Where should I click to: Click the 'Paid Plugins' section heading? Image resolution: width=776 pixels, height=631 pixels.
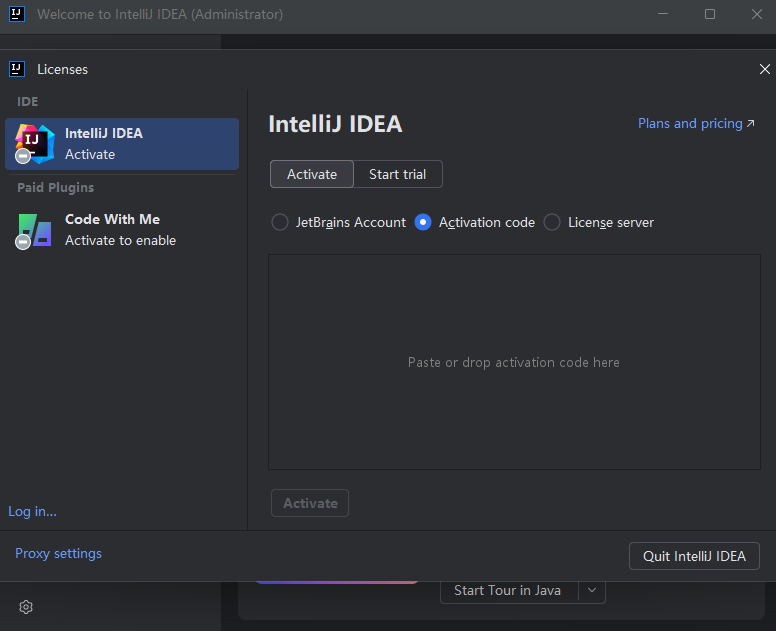(55, 188)
